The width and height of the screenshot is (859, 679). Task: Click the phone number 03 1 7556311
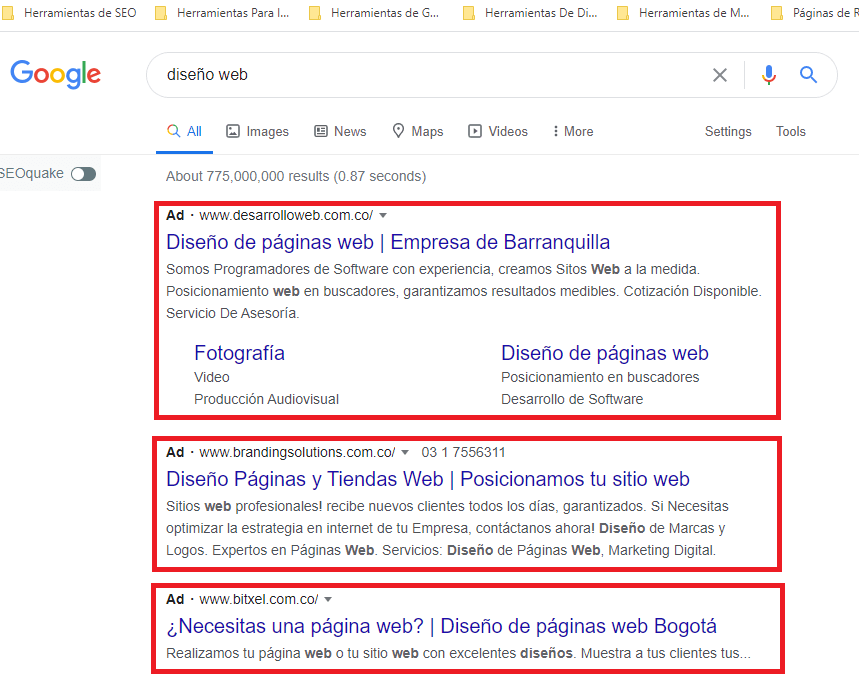pos(463,452)
